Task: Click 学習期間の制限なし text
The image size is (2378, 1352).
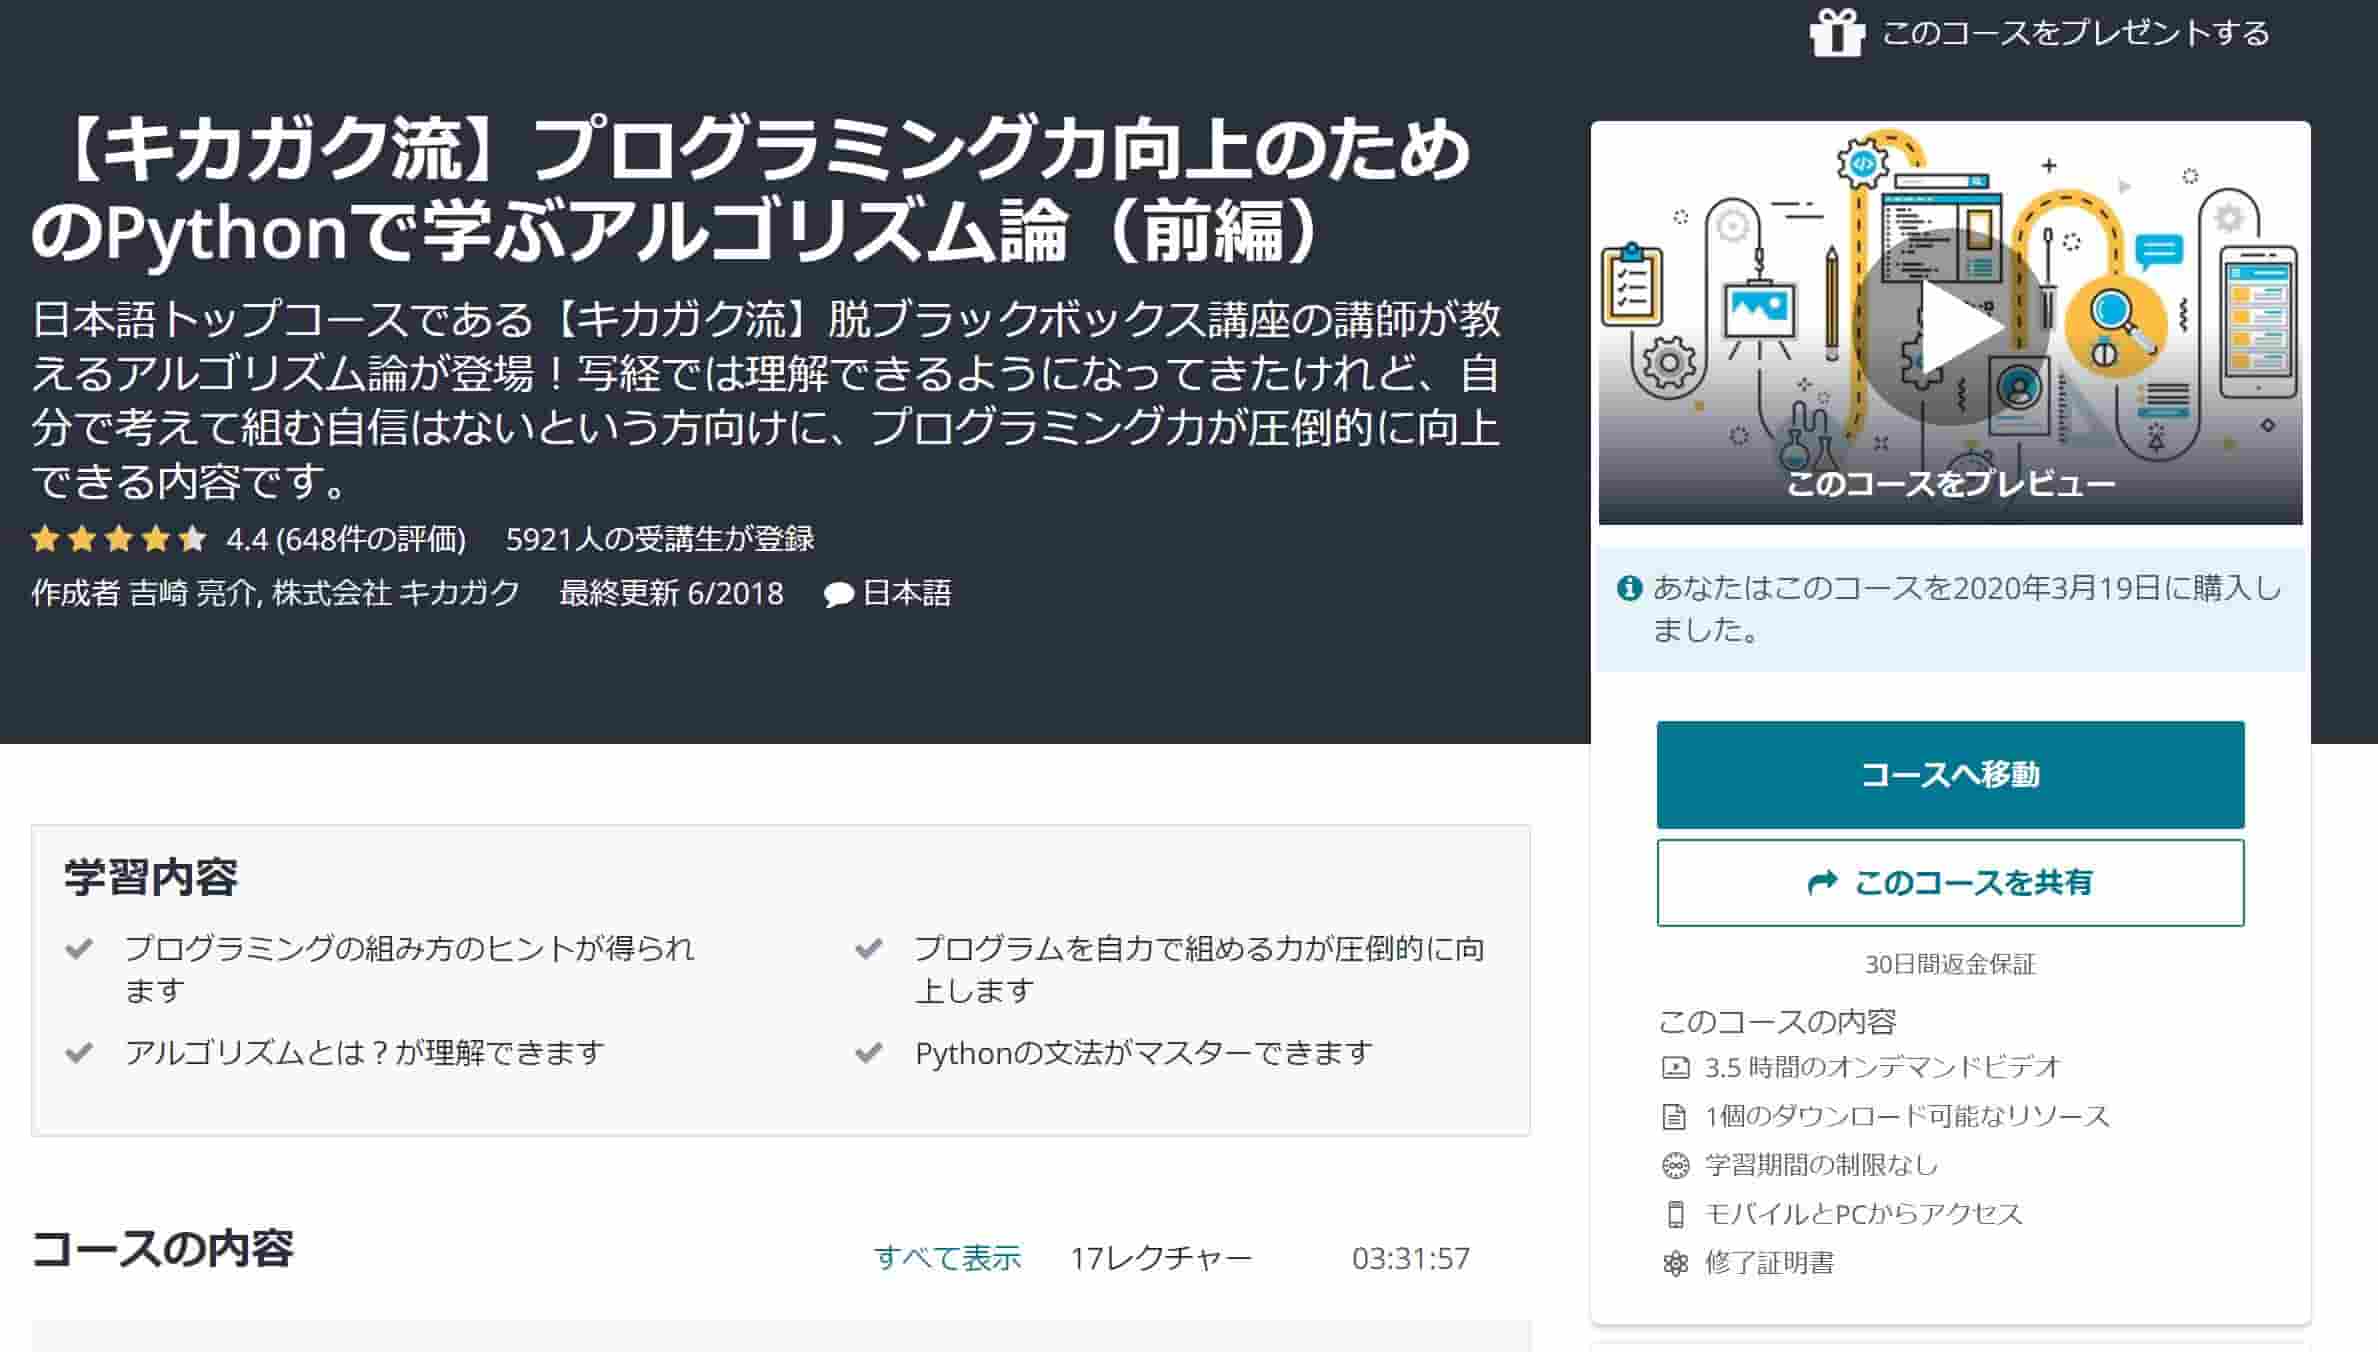Action: click(x=1821, y=1165)
